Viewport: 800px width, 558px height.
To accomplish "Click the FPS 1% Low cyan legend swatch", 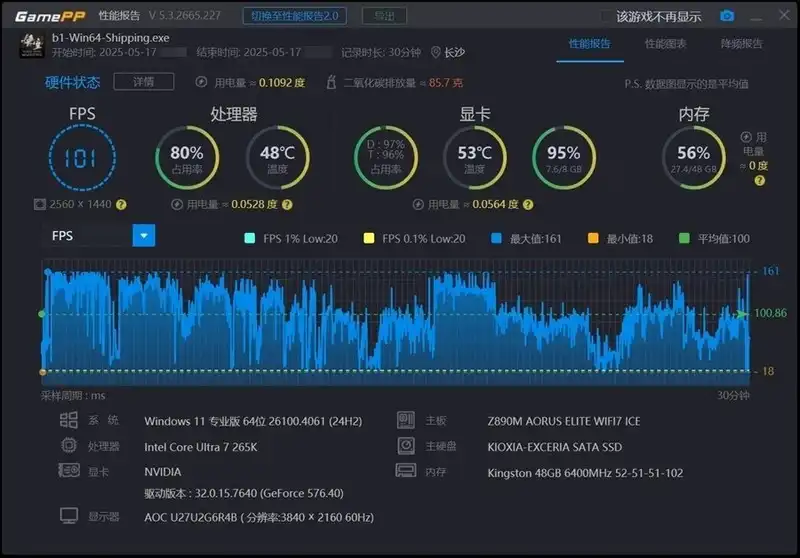I will pyautogui.click(x=249, y=238).
